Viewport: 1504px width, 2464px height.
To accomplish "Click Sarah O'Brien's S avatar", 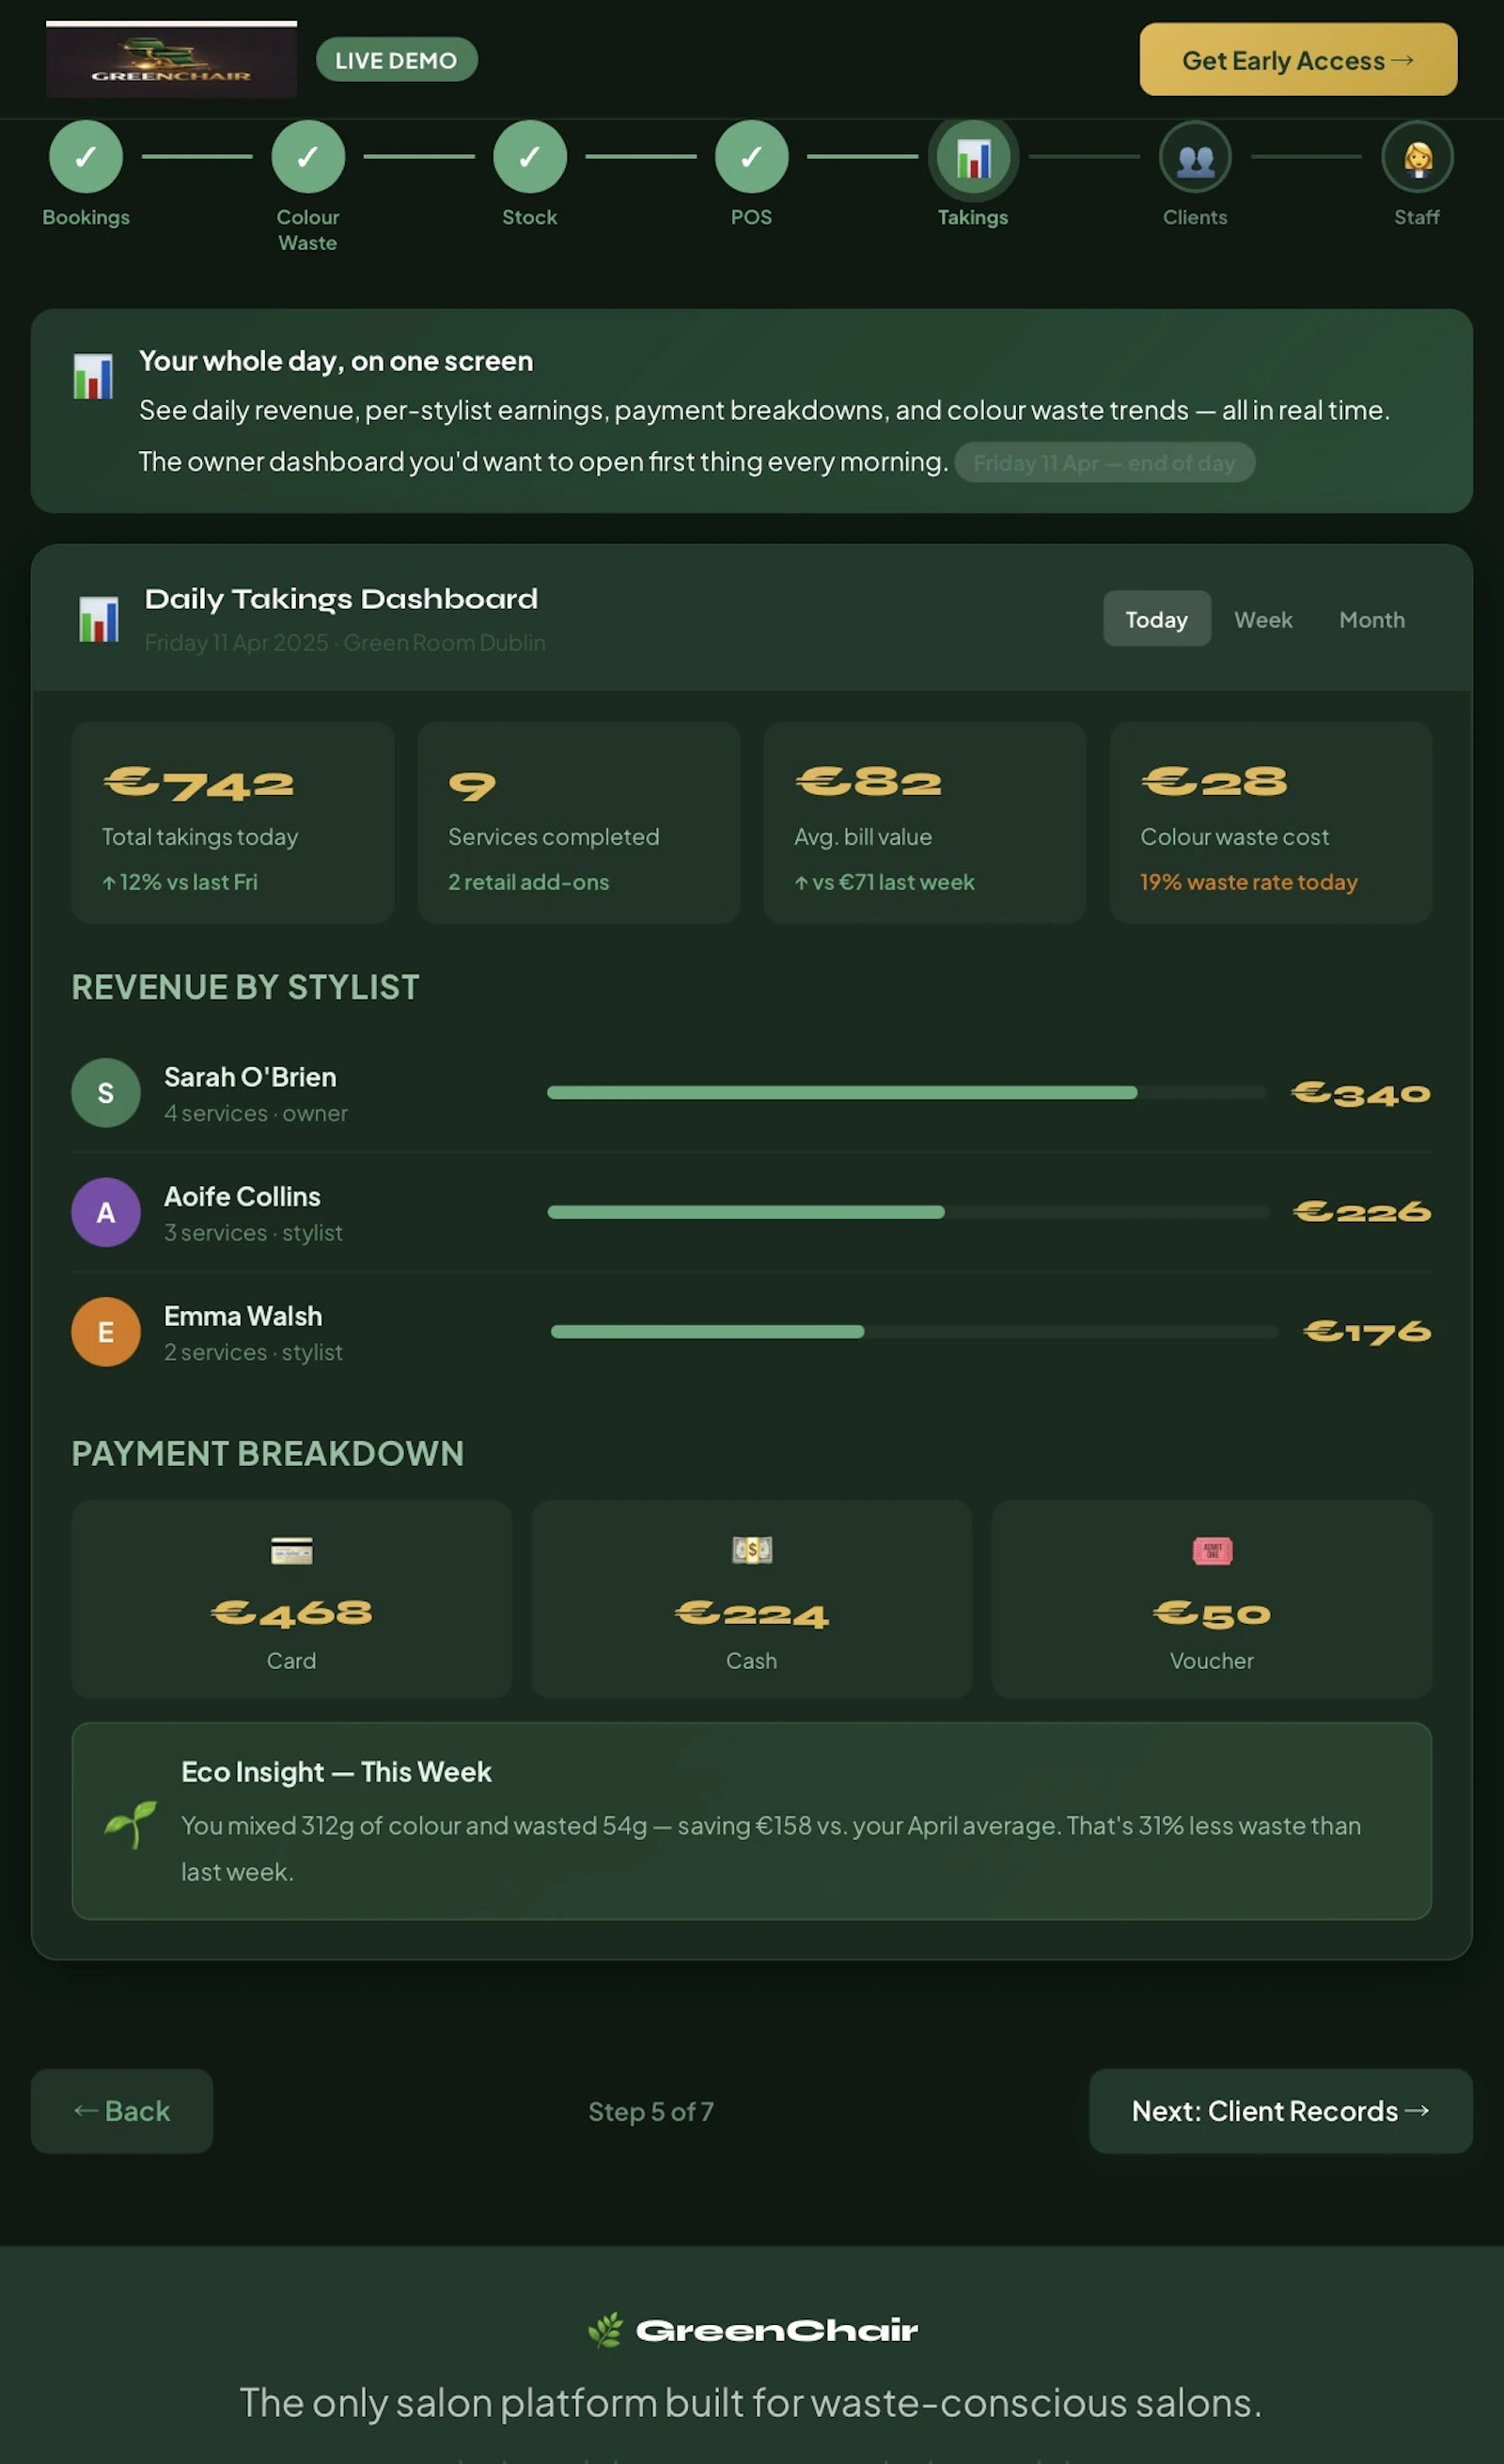I will [x=106, y=1093].
